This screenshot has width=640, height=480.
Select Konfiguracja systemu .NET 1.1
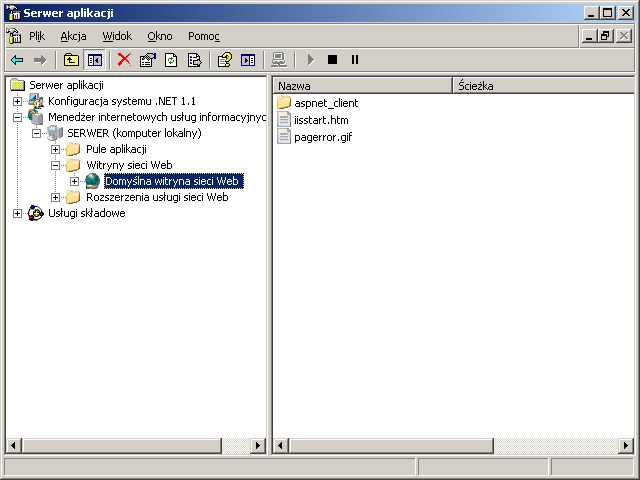click(x=122, y=101)
